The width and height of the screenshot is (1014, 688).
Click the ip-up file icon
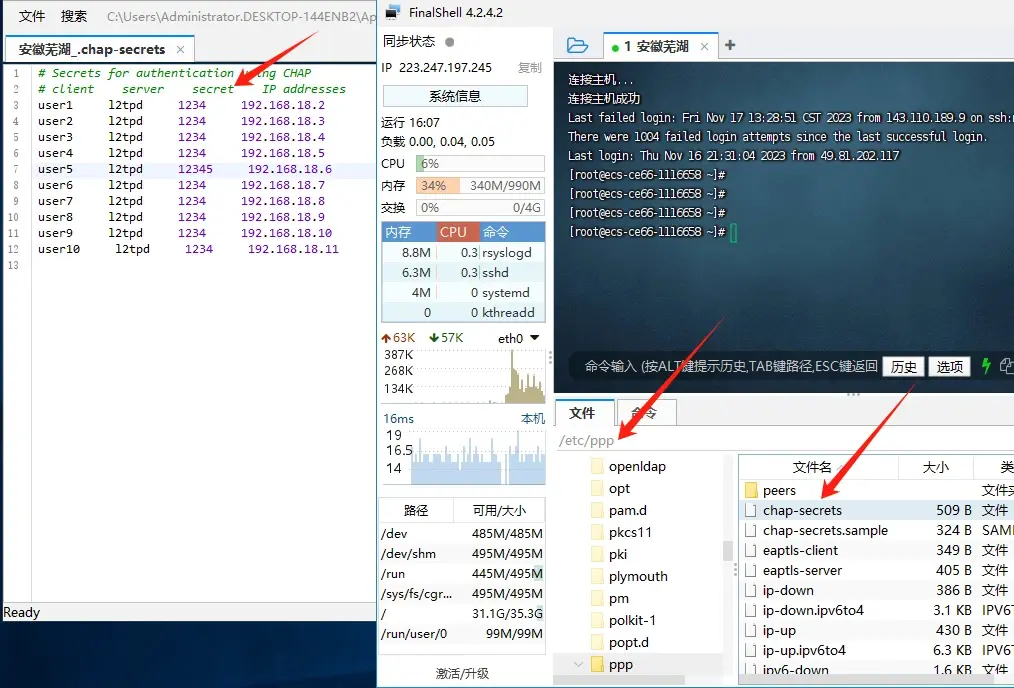coord(750,630)
